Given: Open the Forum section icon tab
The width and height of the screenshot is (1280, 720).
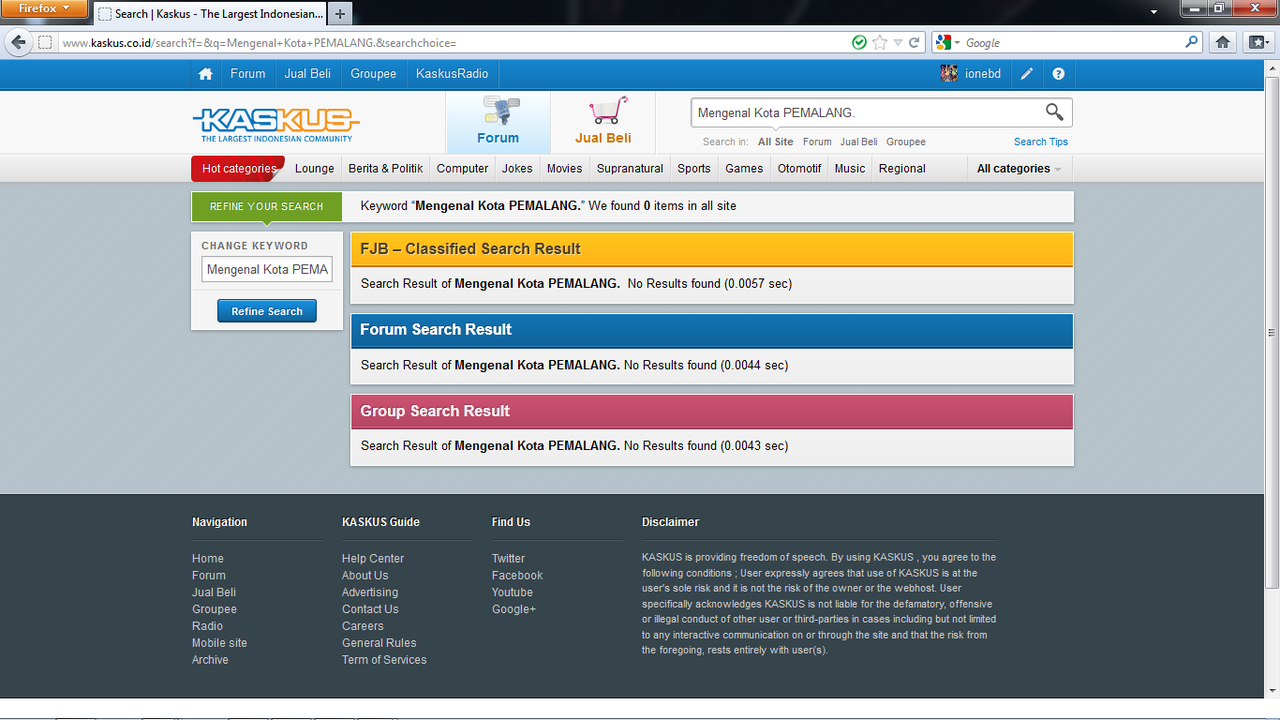Looking at the screenshot, I should 498,122.
